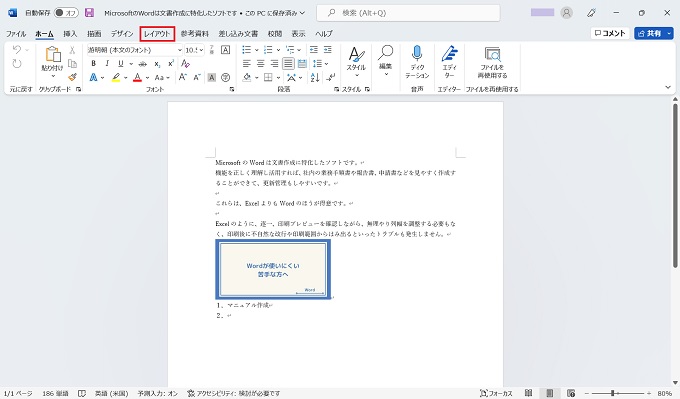Align text left
The height and width of the screenshot is (399, 680).
[247, 64]
